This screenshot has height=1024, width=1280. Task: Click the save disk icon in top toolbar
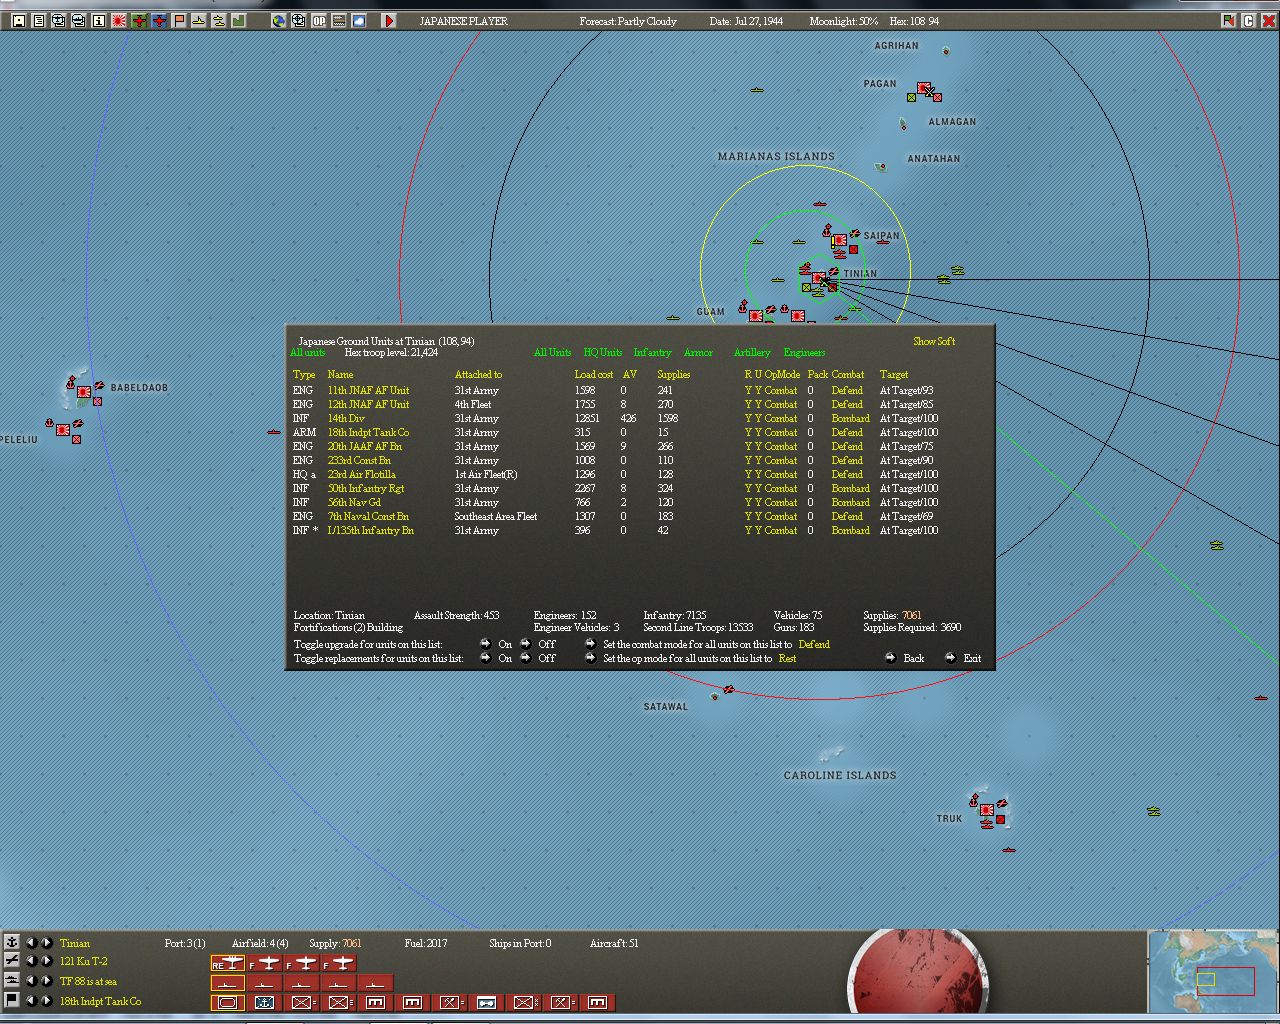point(18,20)
